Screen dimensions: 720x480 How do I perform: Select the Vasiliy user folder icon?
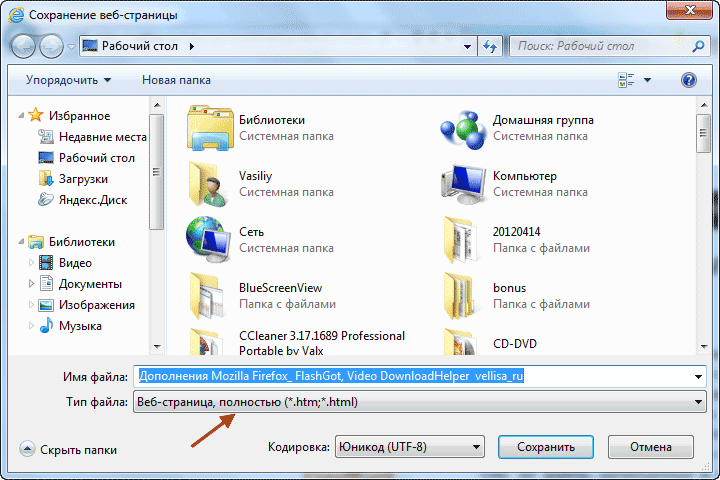coord(208,184)
